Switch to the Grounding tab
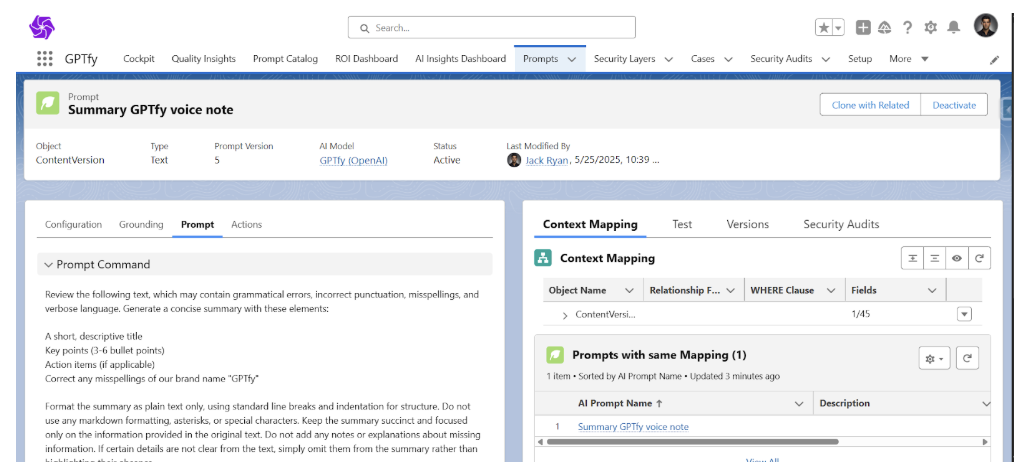This screenshot has height=464, width=1022. tap(141, 224)
